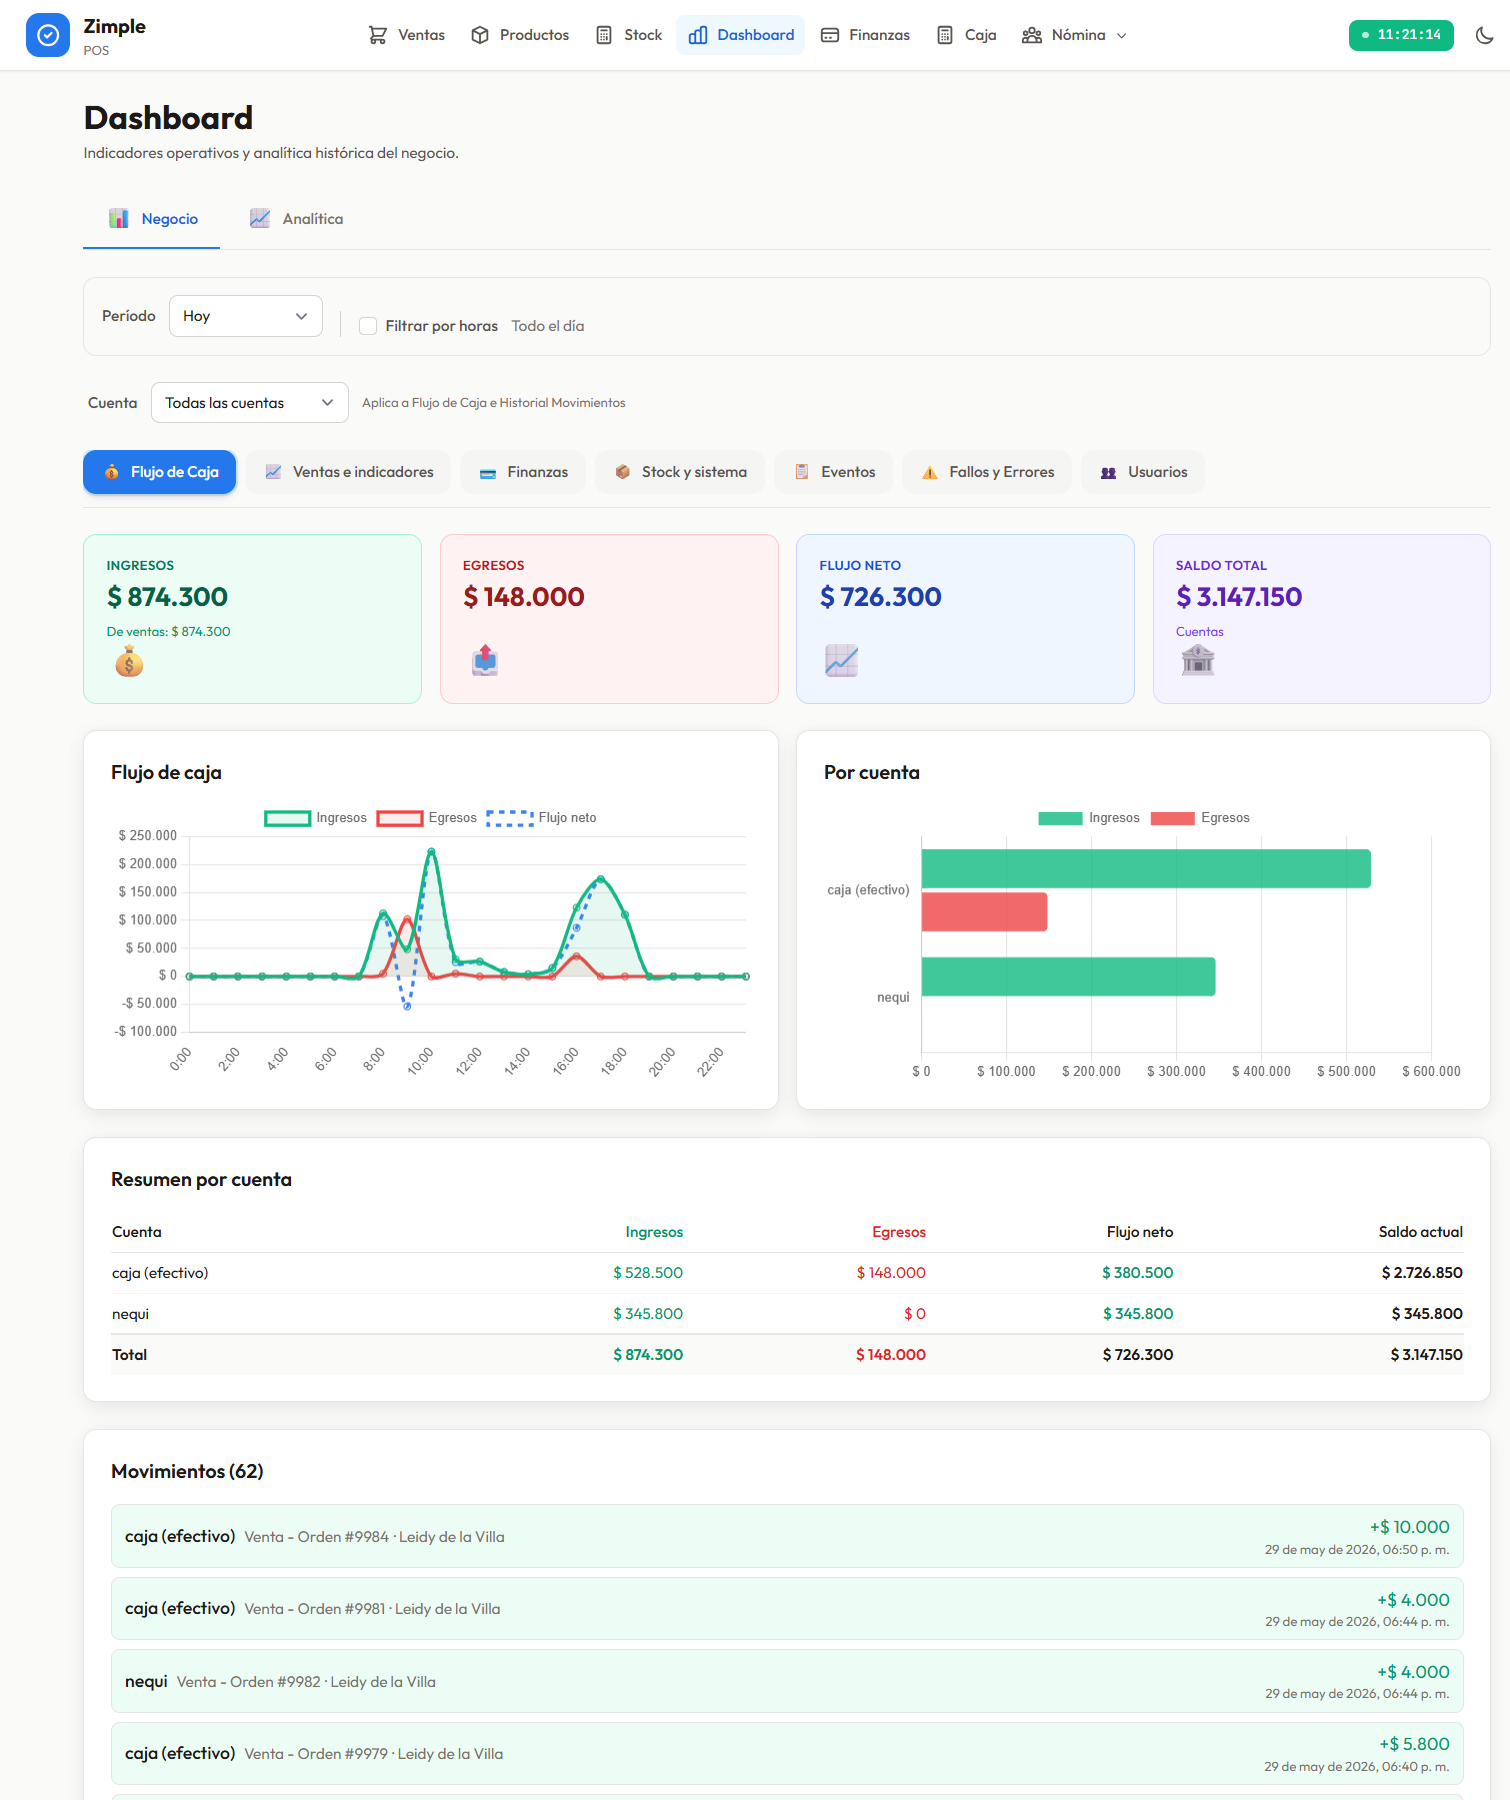This screenshot has width=1510, height=1800.
Task: Hide Egresos series in Por cuenta legend
Action: 1200,818
